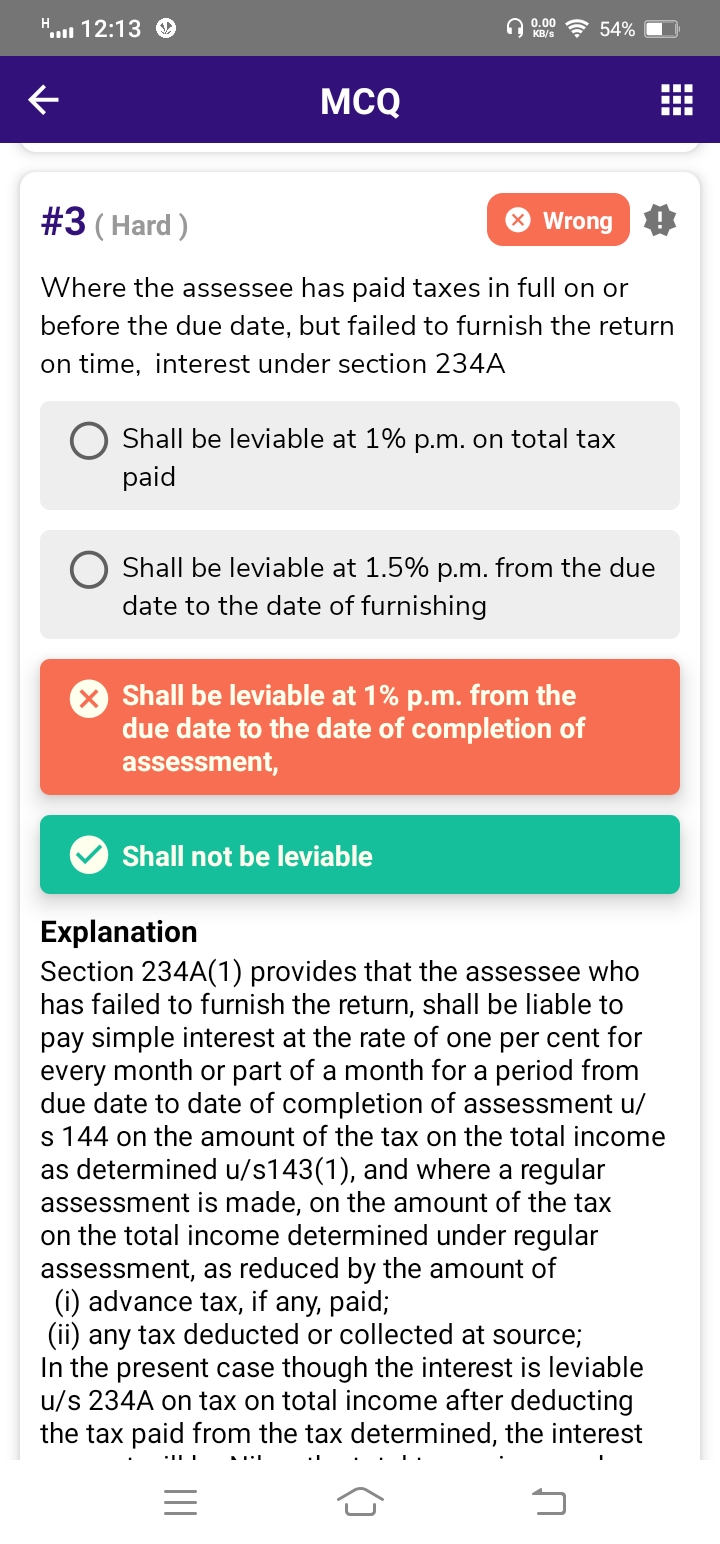
Task: Tap the MCQ header title
Action: (x=360, y=101)
